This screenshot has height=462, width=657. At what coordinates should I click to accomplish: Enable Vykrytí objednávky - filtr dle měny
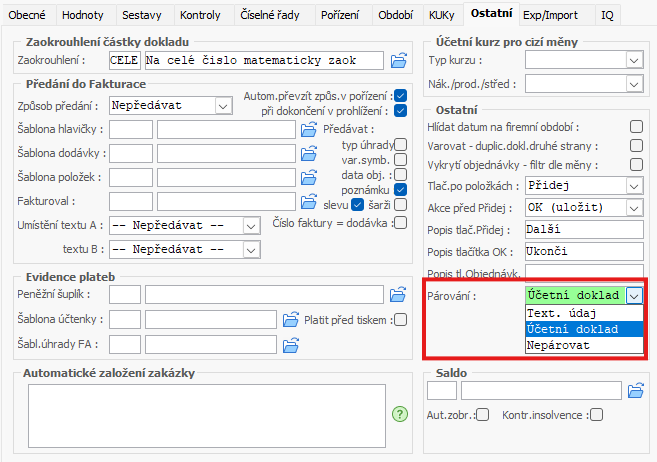coord(636,164)
